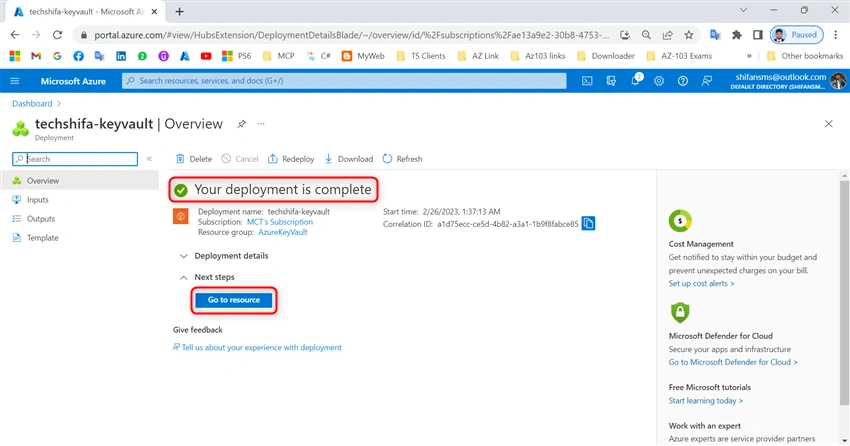Open the Chrome three-dot menu
Viewport: 850px width, 446px height.
coord(835,35)
